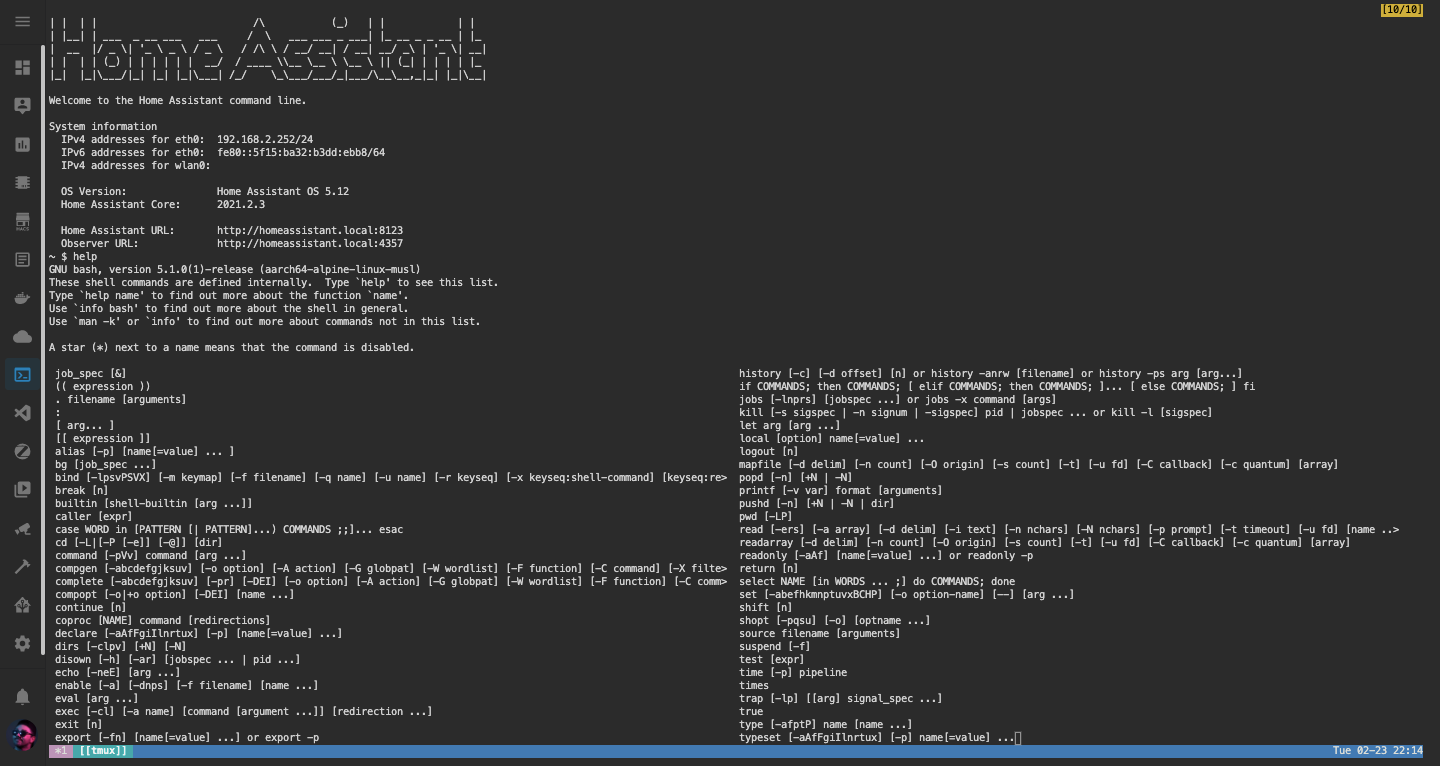This screenshot has height=766, width=1440.
Task: Click URL http://homeassistant.local:8123
Action: coord(310,231)
